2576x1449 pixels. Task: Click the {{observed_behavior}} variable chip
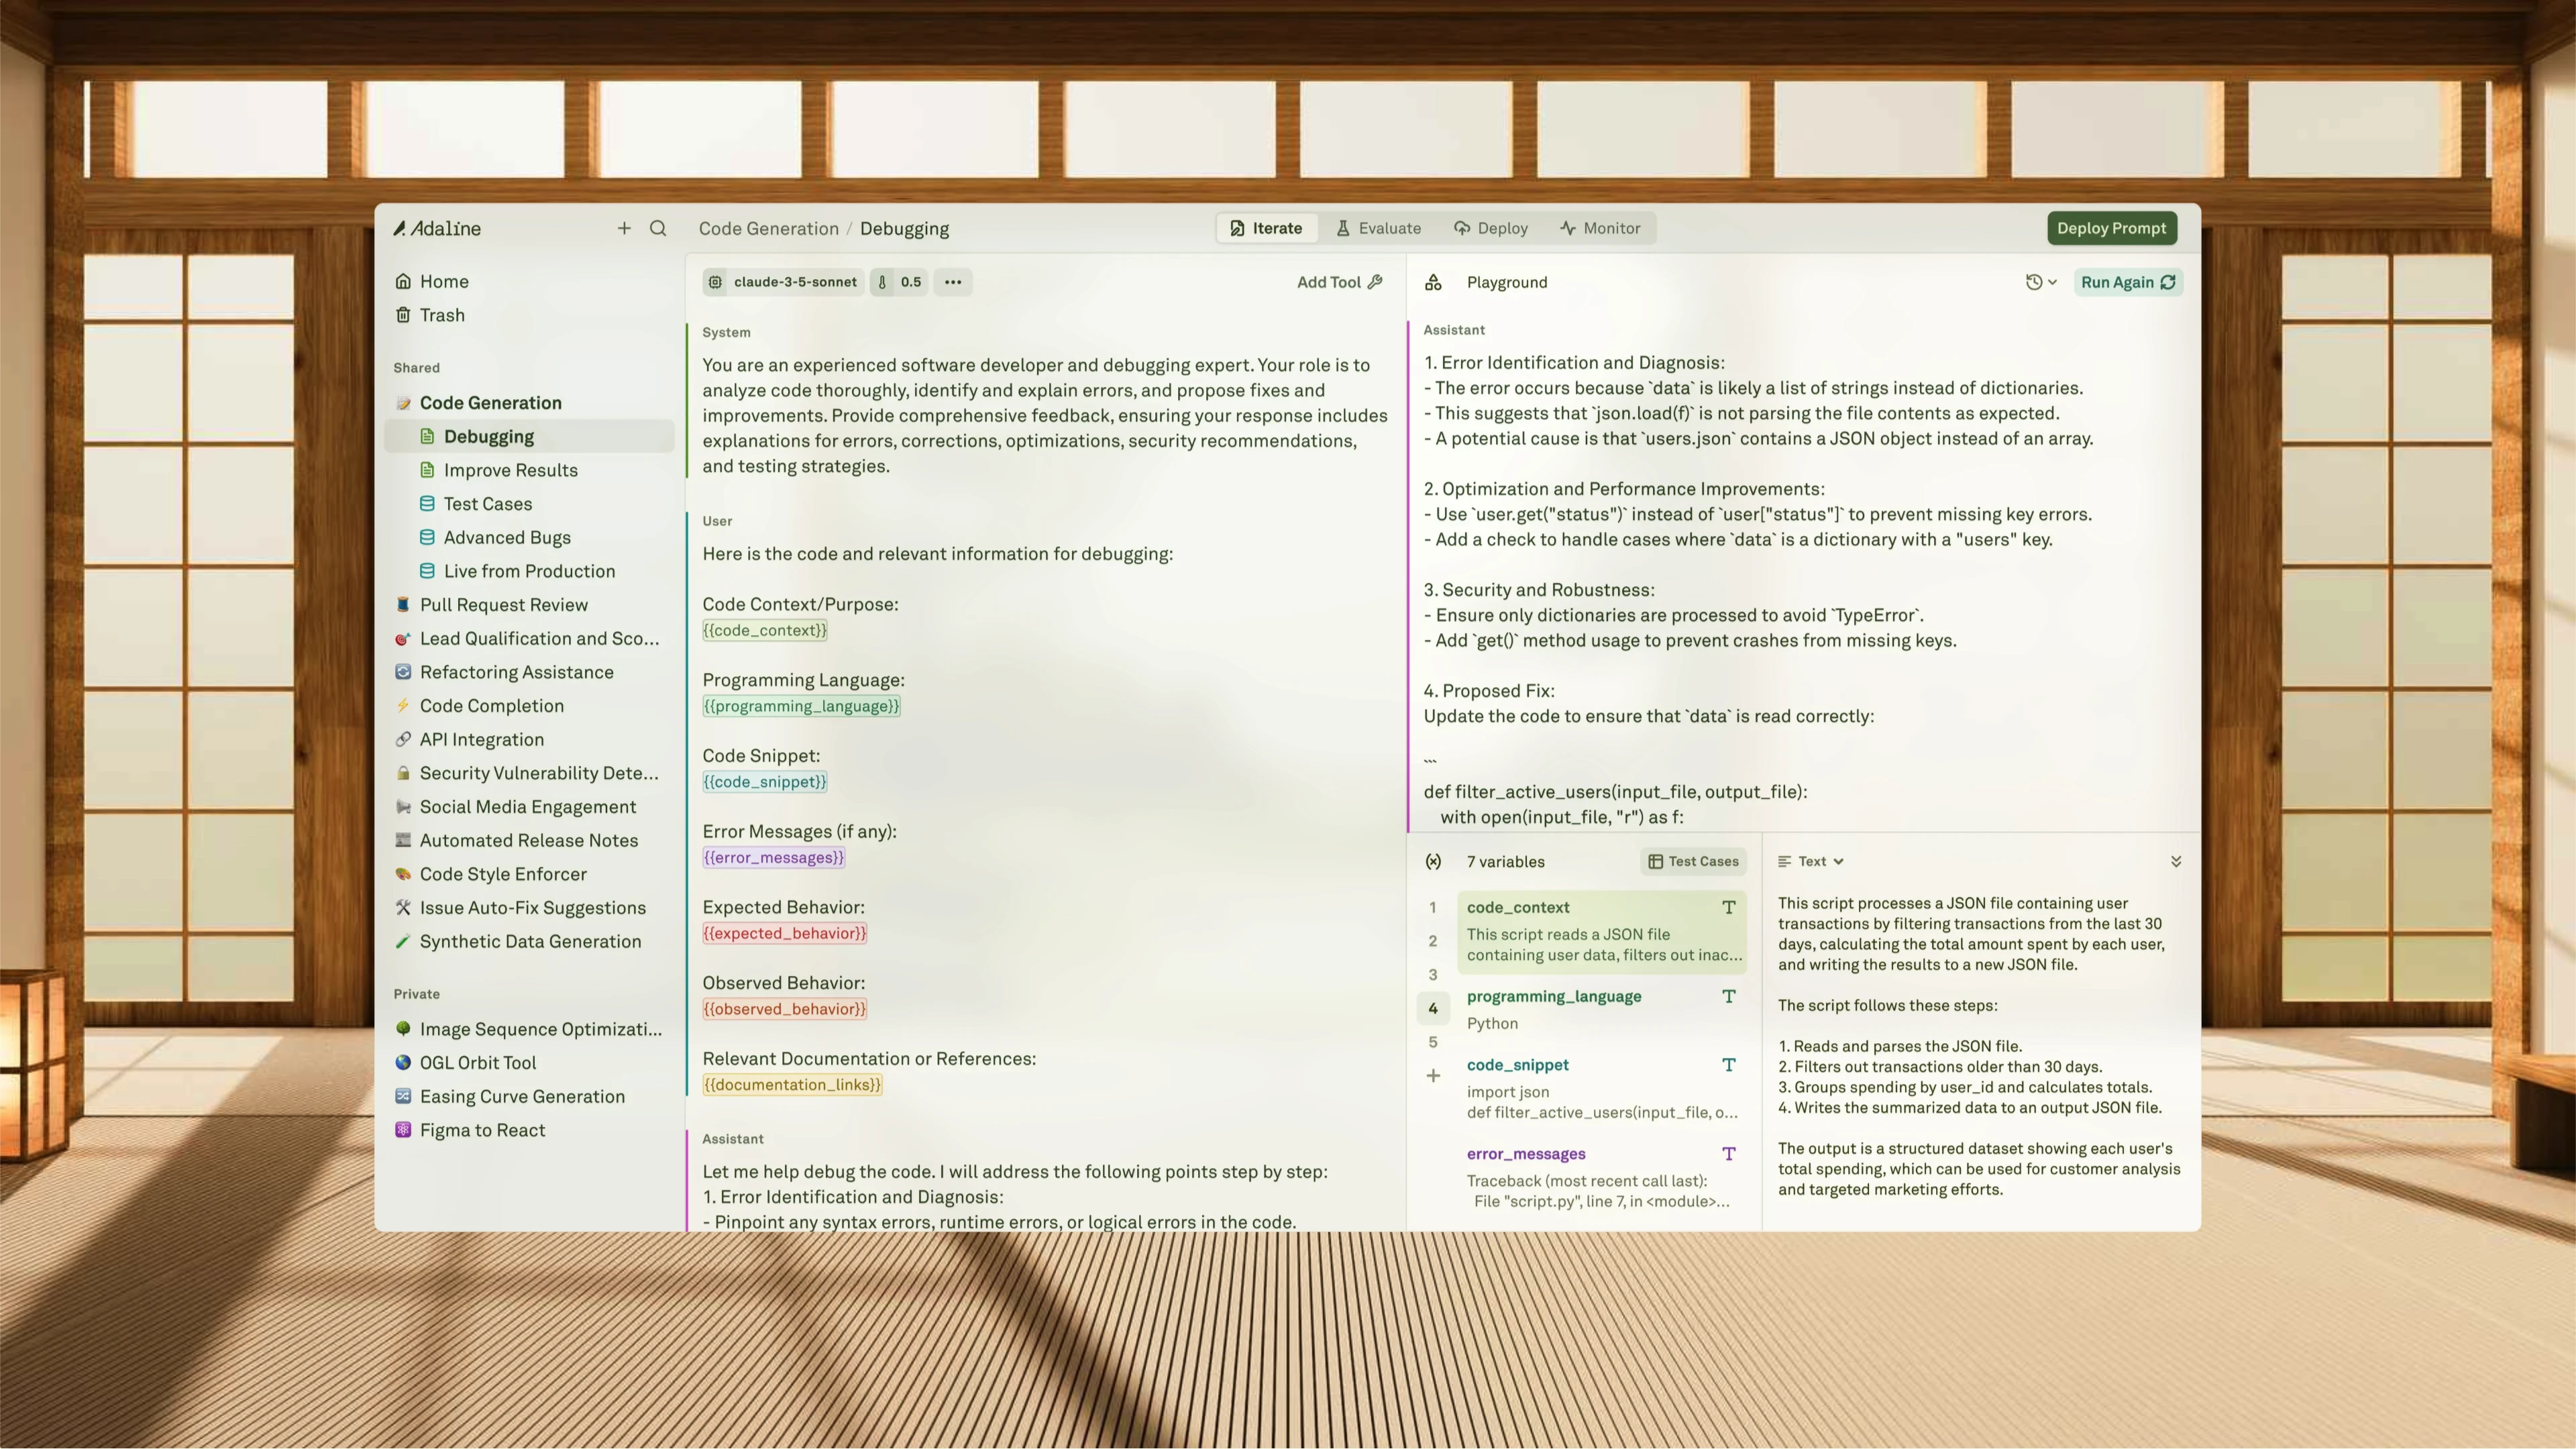[784, 1009]
